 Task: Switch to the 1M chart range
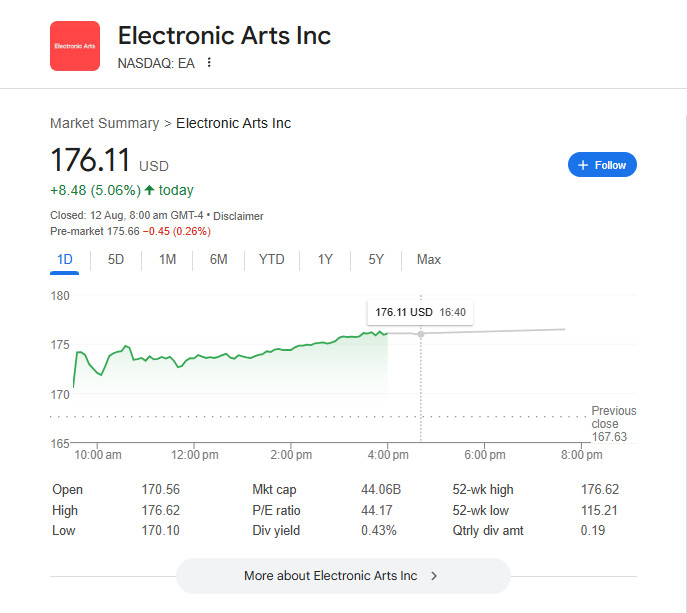(167, 260)
